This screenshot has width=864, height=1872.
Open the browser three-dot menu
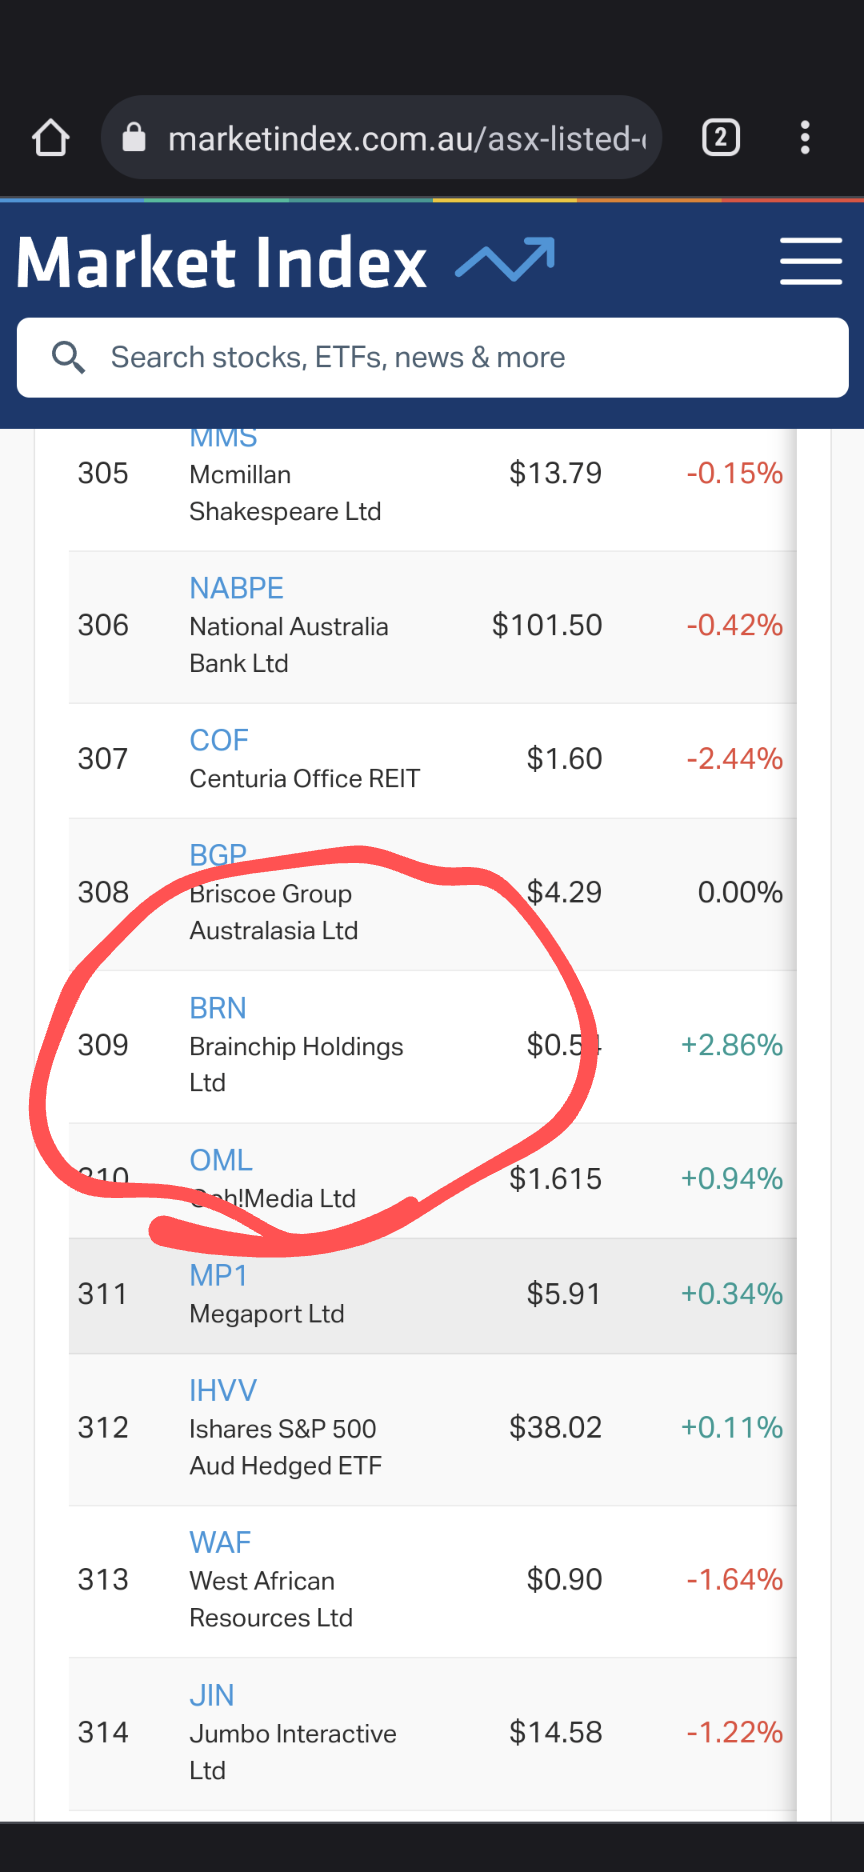click(x=805, y=137)
